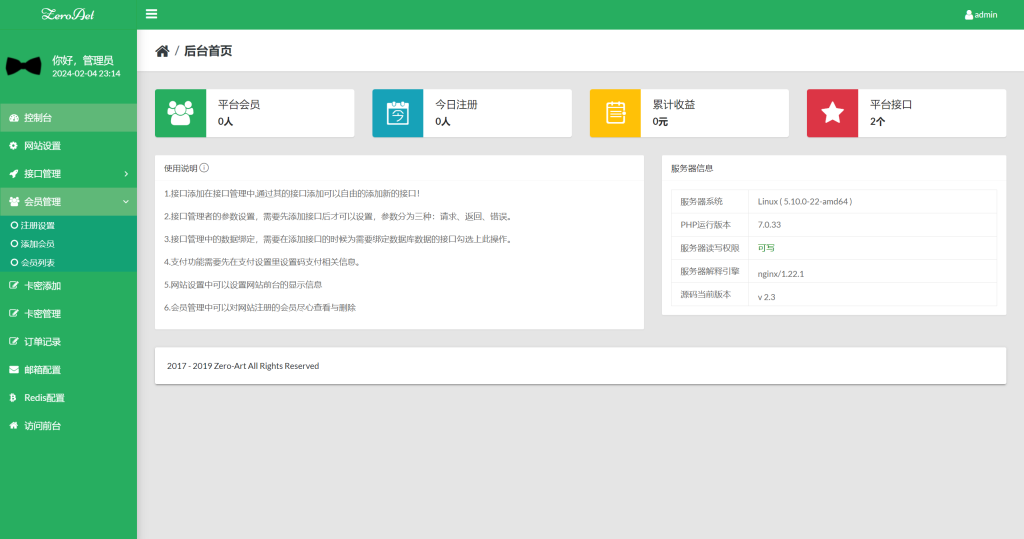Click the 控制台 dashboard icon
Screen dimensions: 1024x539
(14, 118)
